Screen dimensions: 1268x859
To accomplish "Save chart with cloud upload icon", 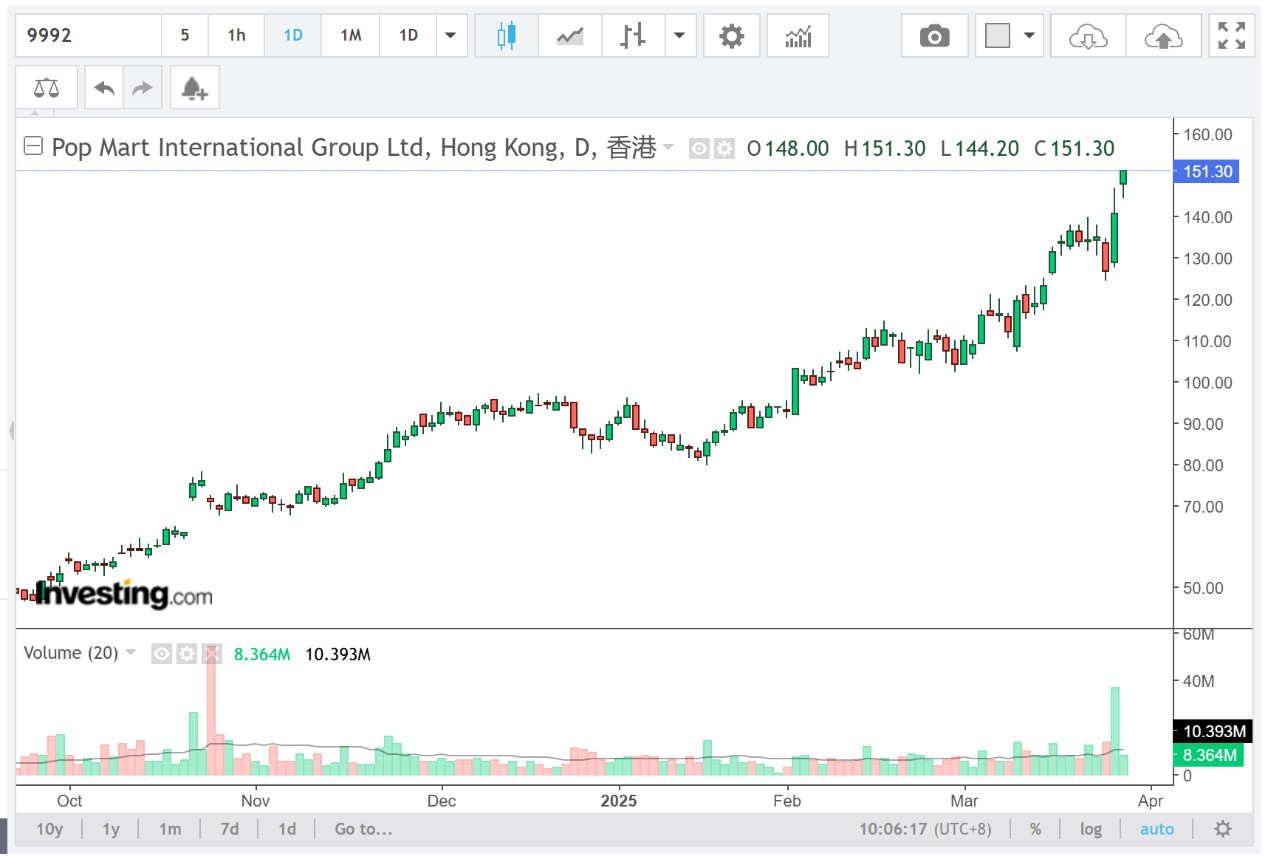I will [1162, 36].
